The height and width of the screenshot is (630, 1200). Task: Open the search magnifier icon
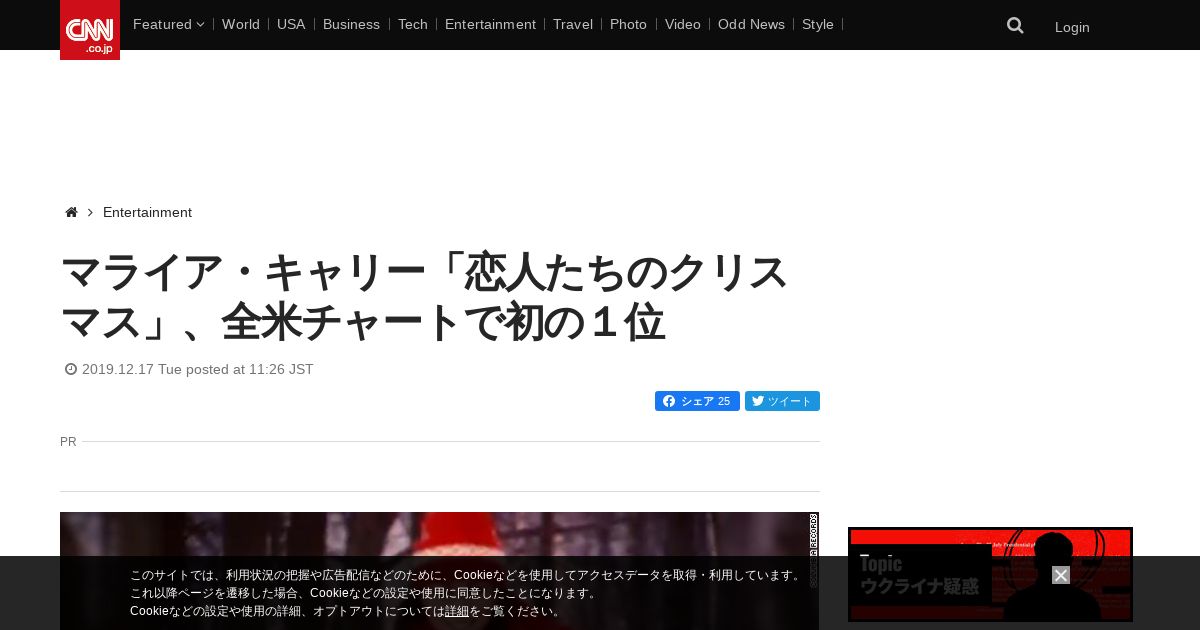(1015, 26)
